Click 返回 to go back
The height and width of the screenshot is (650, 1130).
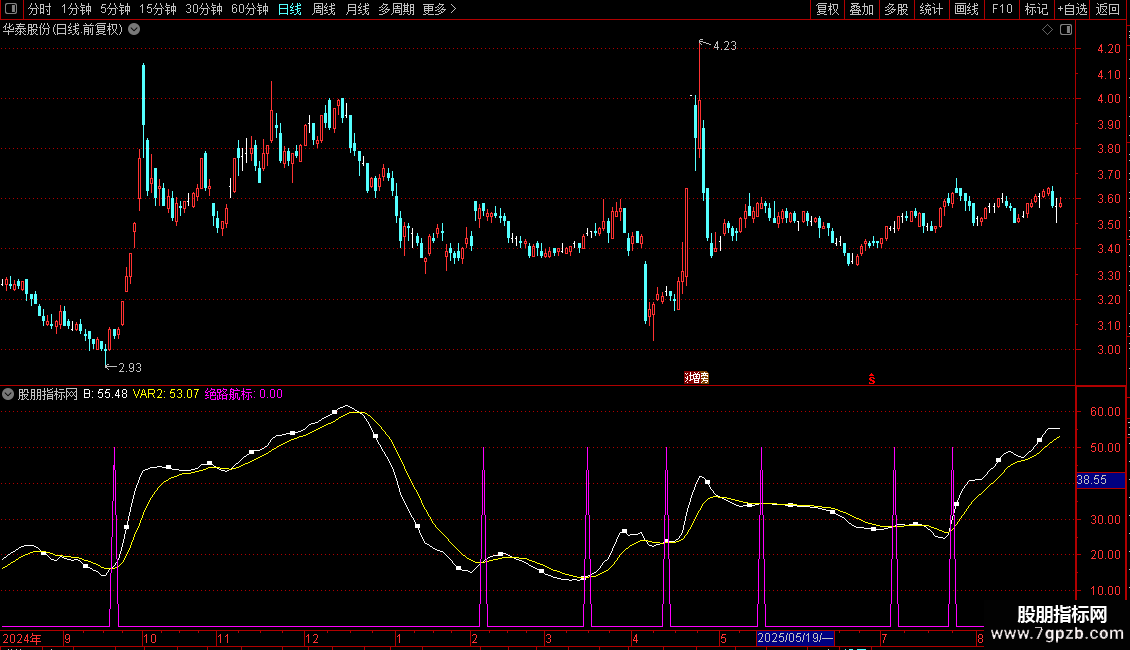pyautogui.click(x=1108, y=9)
